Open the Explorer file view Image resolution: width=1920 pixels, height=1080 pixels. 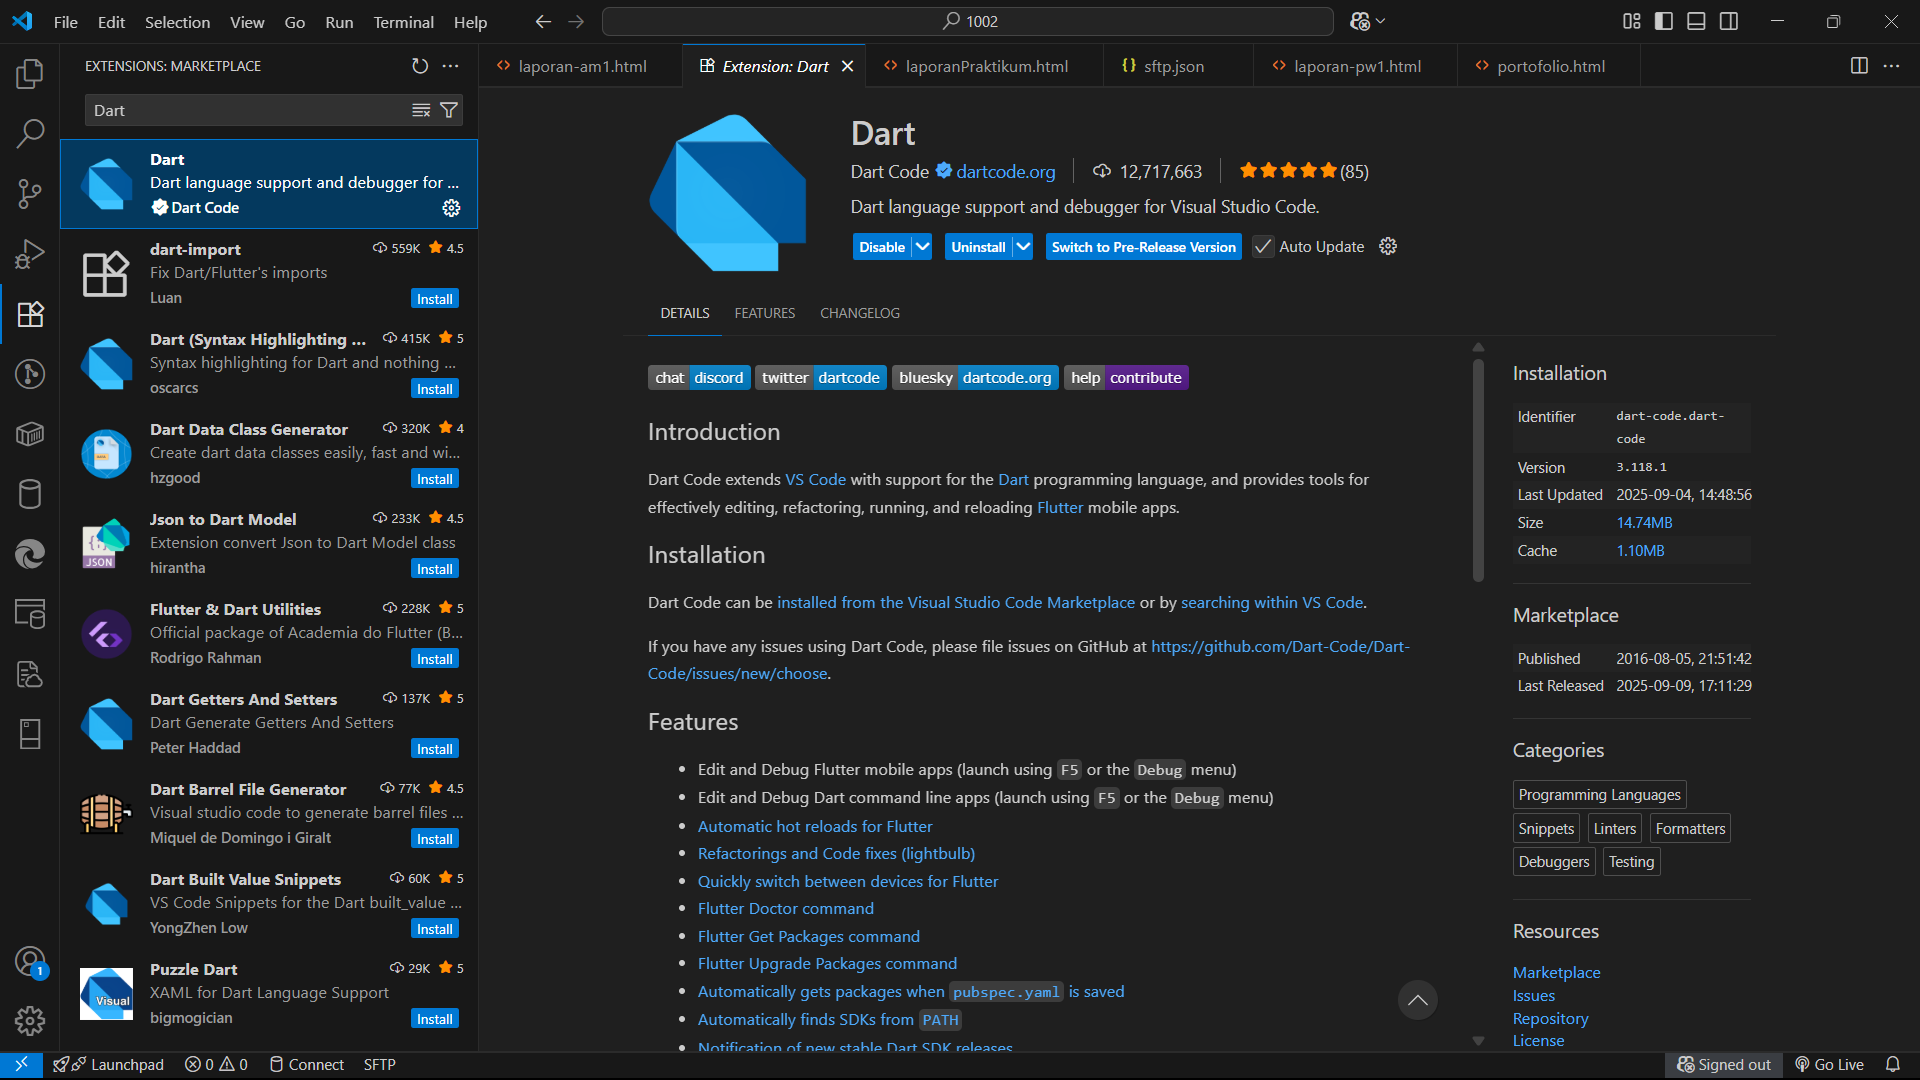[x=30, y=73]
